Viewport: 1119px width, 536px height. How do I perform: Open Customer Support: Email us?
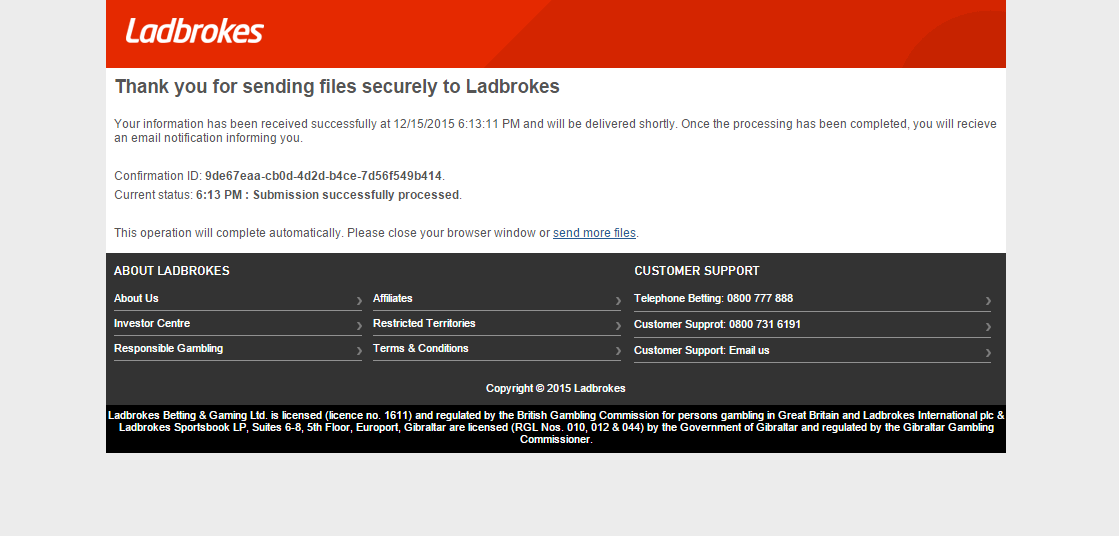[702, 350]
